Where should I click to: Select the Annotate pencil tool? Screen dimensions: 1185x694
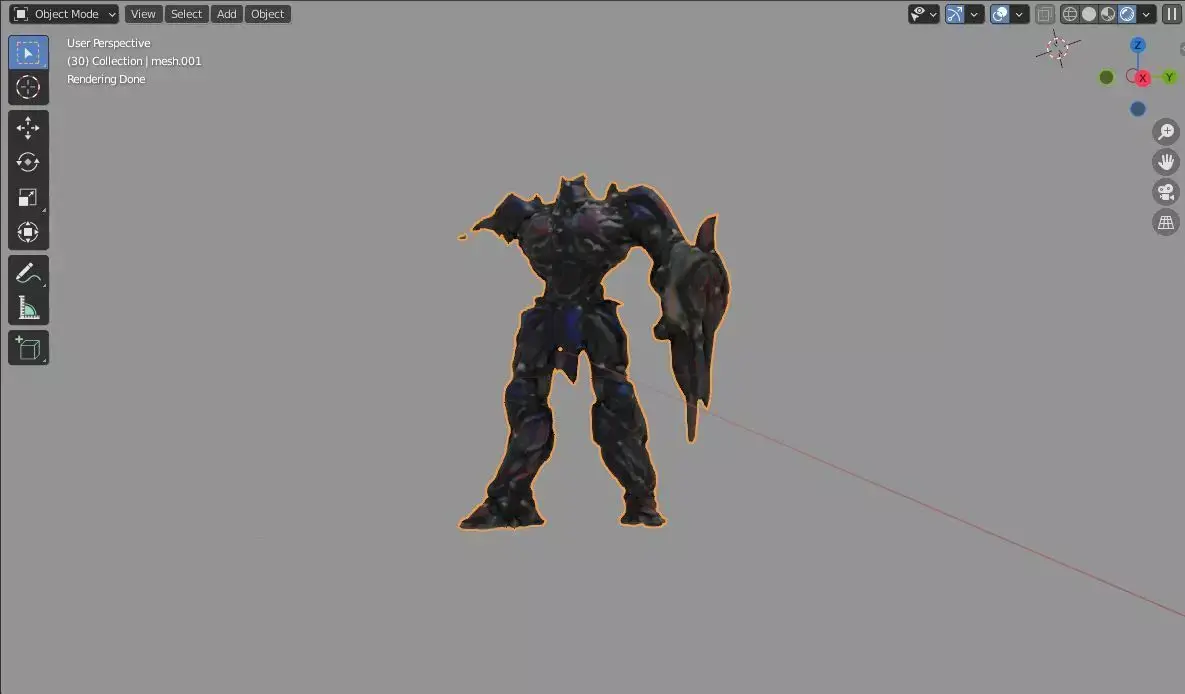[28, 272]
